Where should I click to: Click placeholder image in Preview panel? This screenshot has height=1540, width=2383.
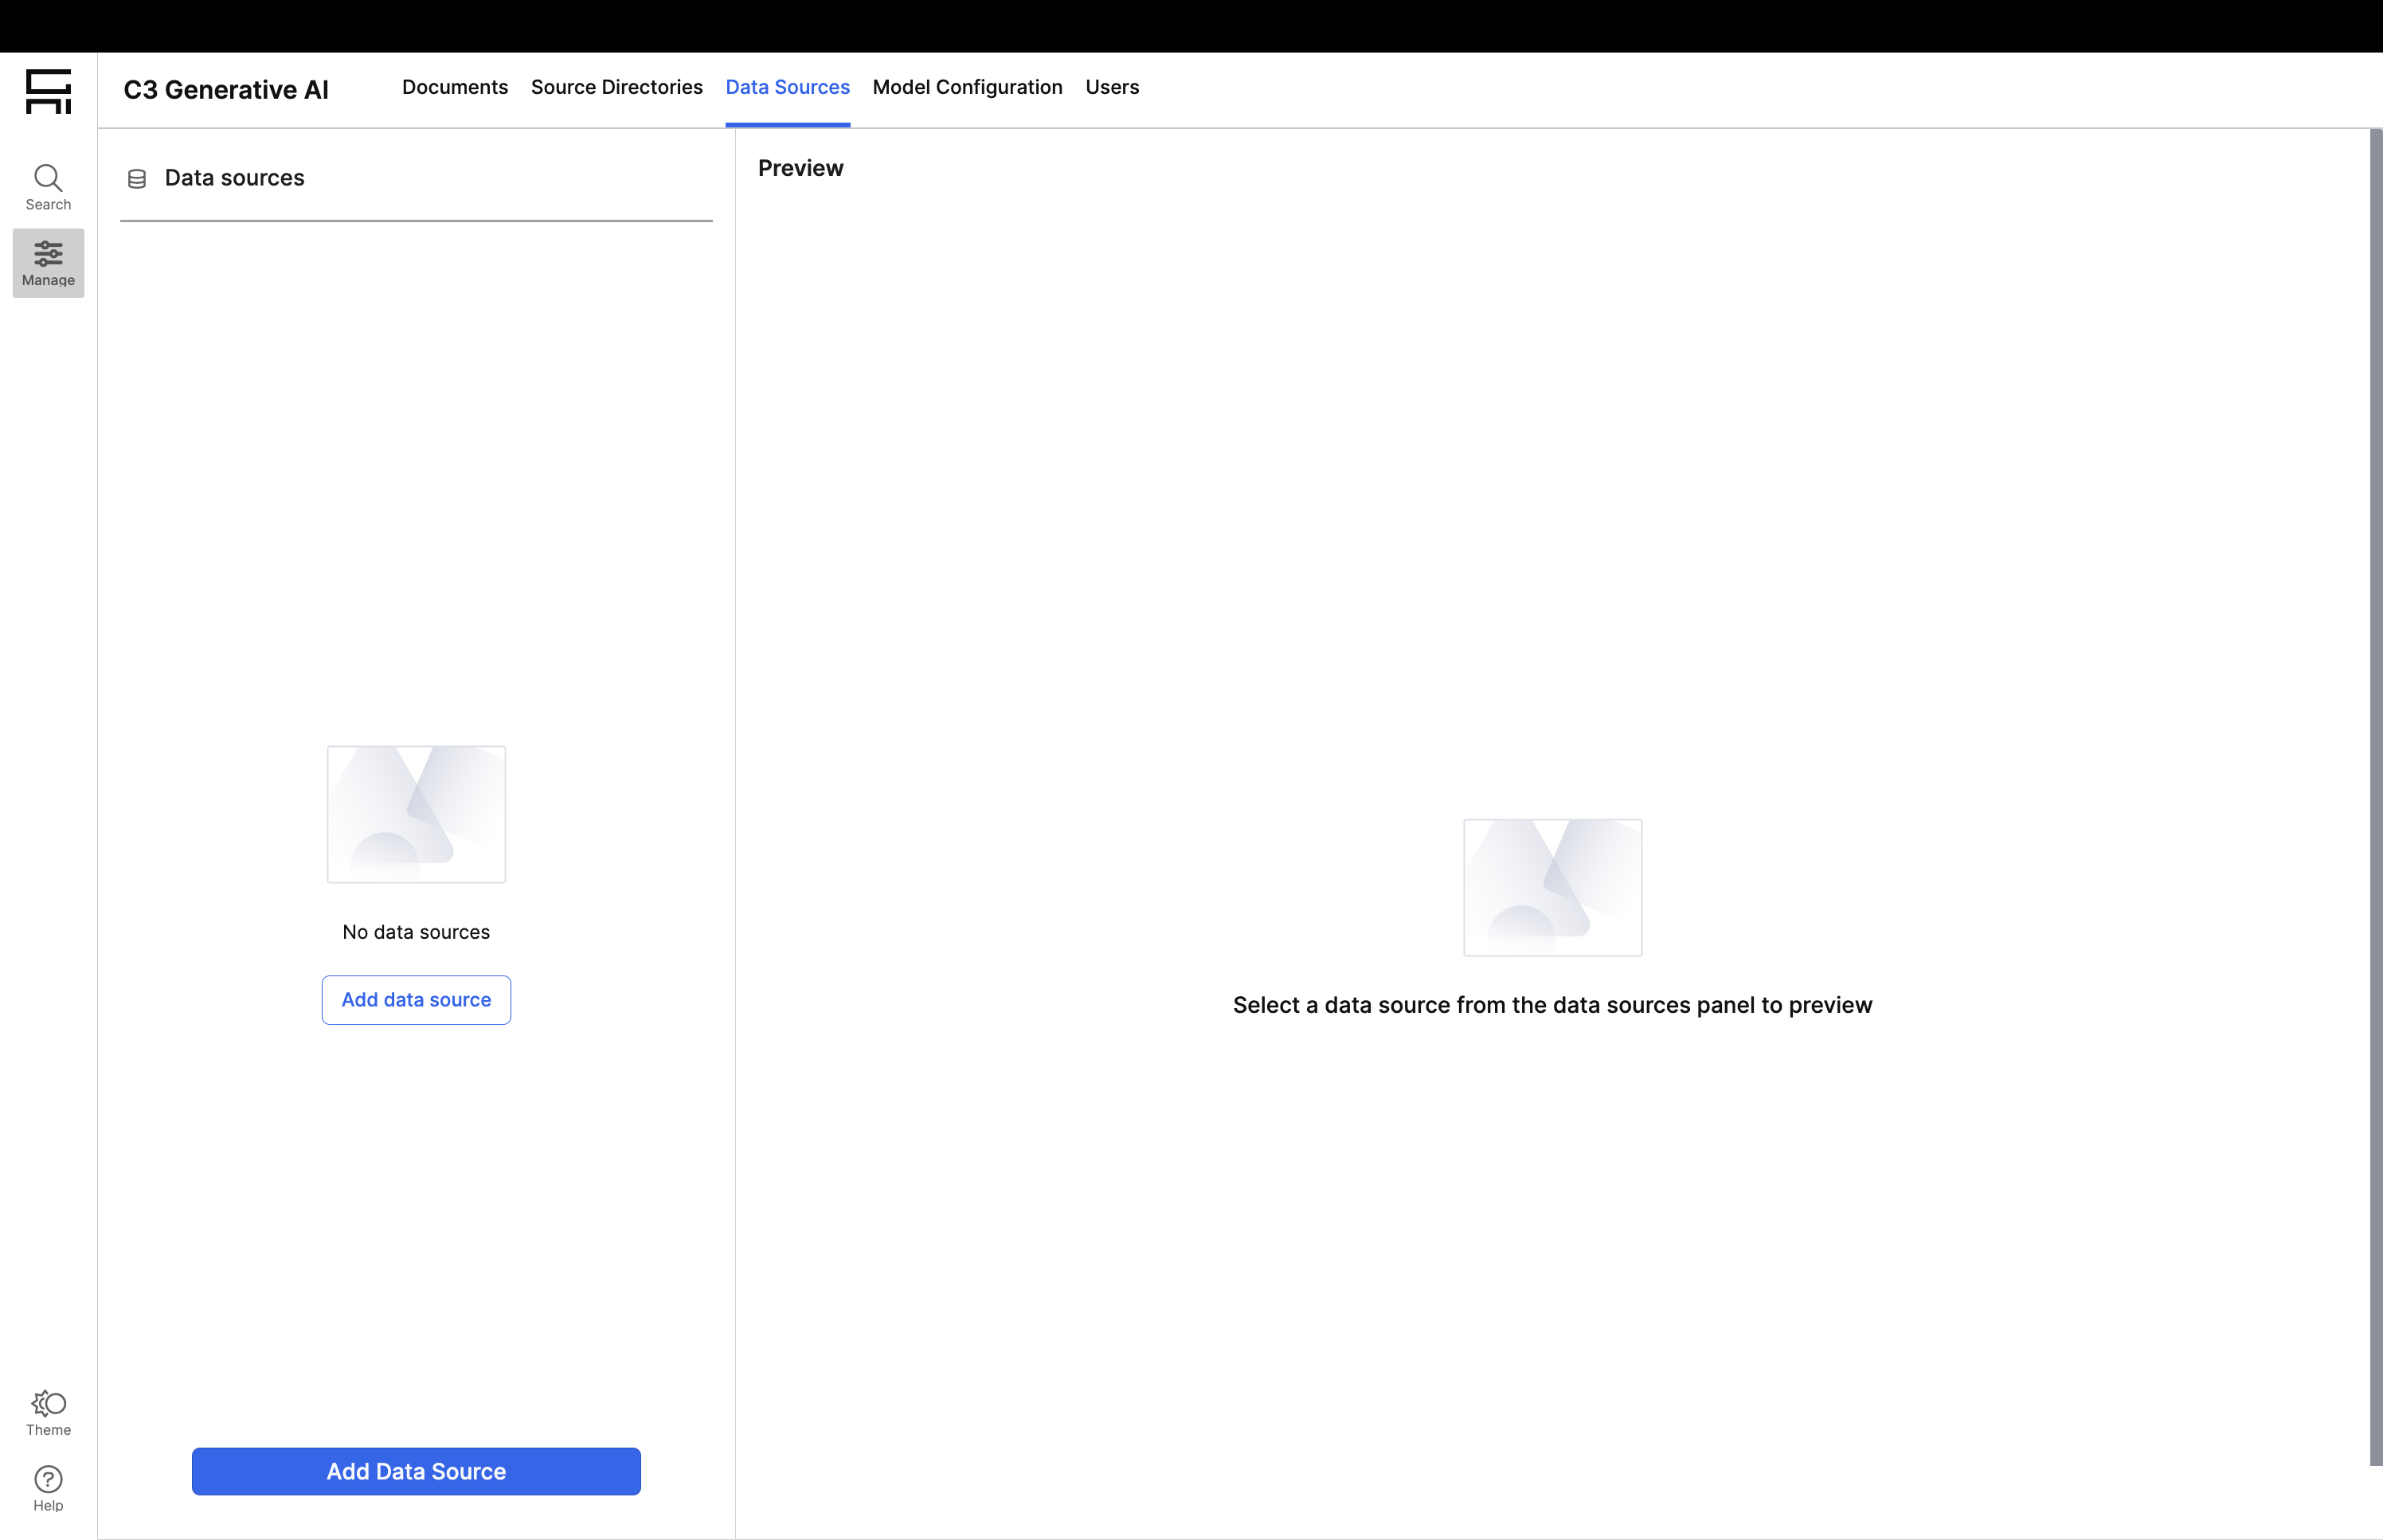point(1552,887)
